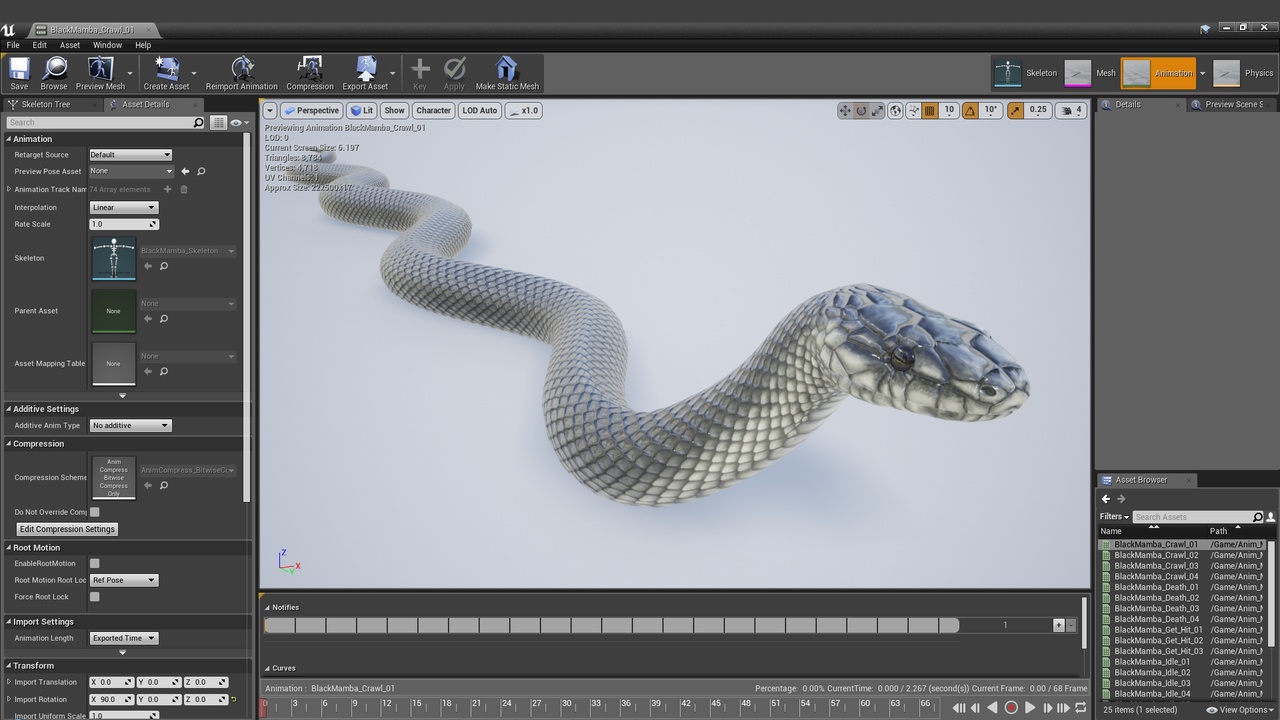Open the Additive Anim Type dropdown
The image size is (1280, 720).
[x=131, y=426]
